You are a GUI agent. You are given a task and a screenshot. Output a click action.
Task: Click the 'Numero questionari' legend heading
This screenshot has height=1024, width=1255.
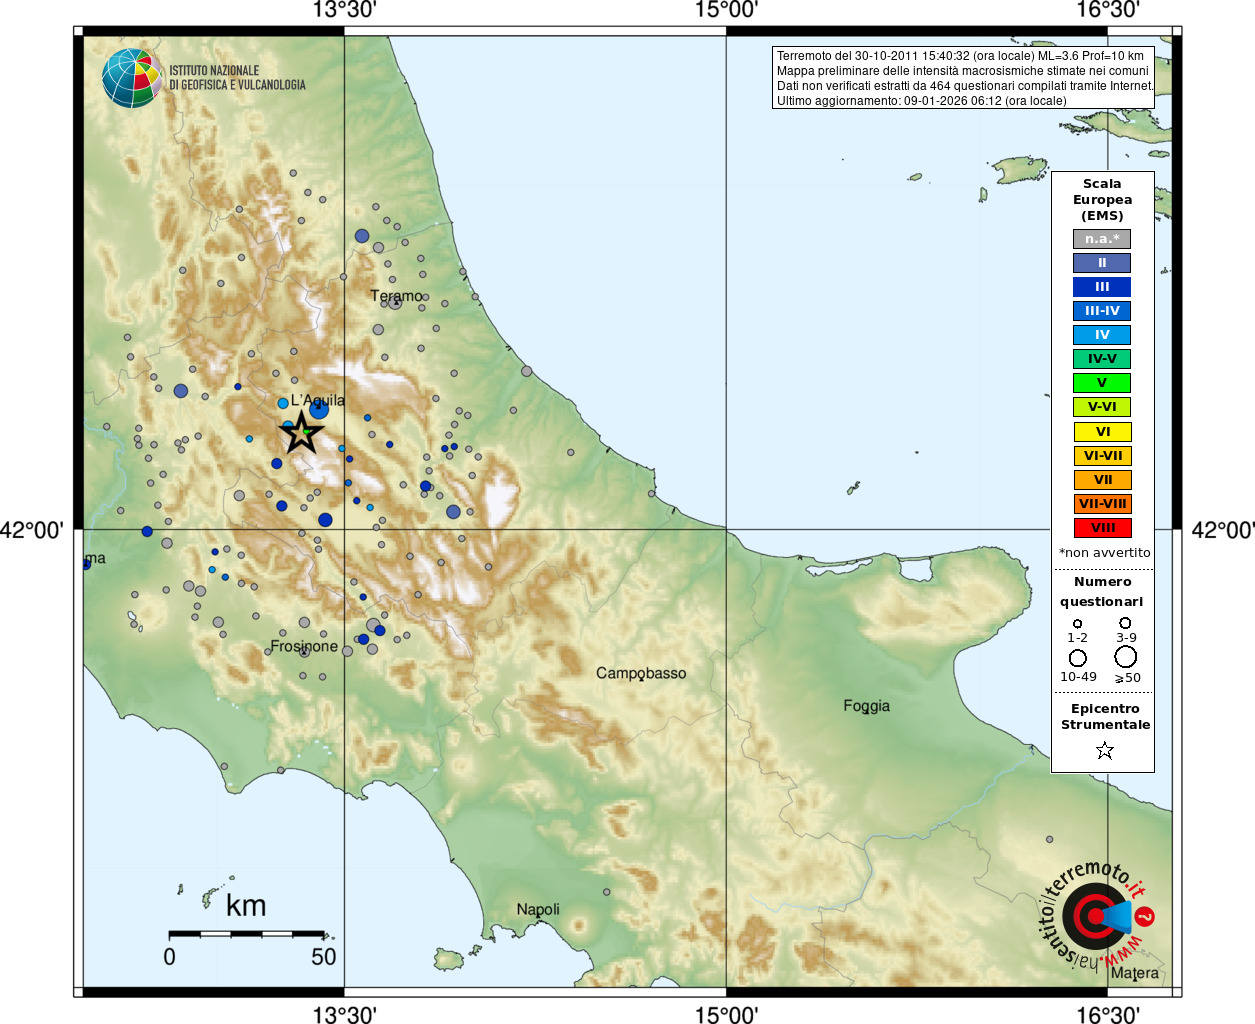tap(1102, 592)
